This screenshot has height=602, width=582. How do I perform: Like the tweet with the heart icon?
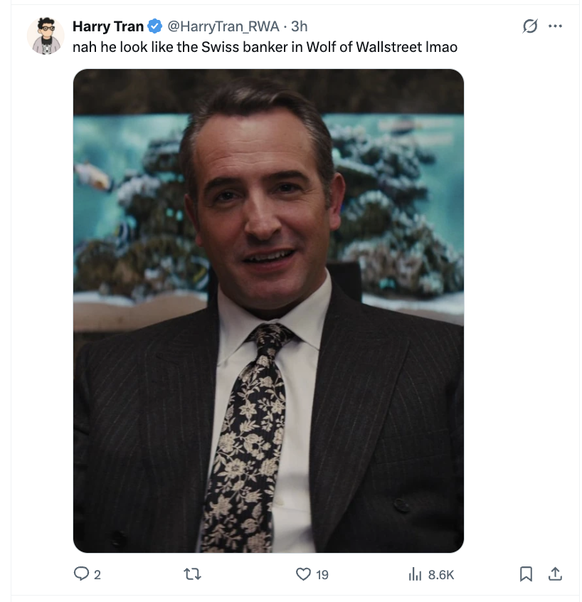point(303,574)
